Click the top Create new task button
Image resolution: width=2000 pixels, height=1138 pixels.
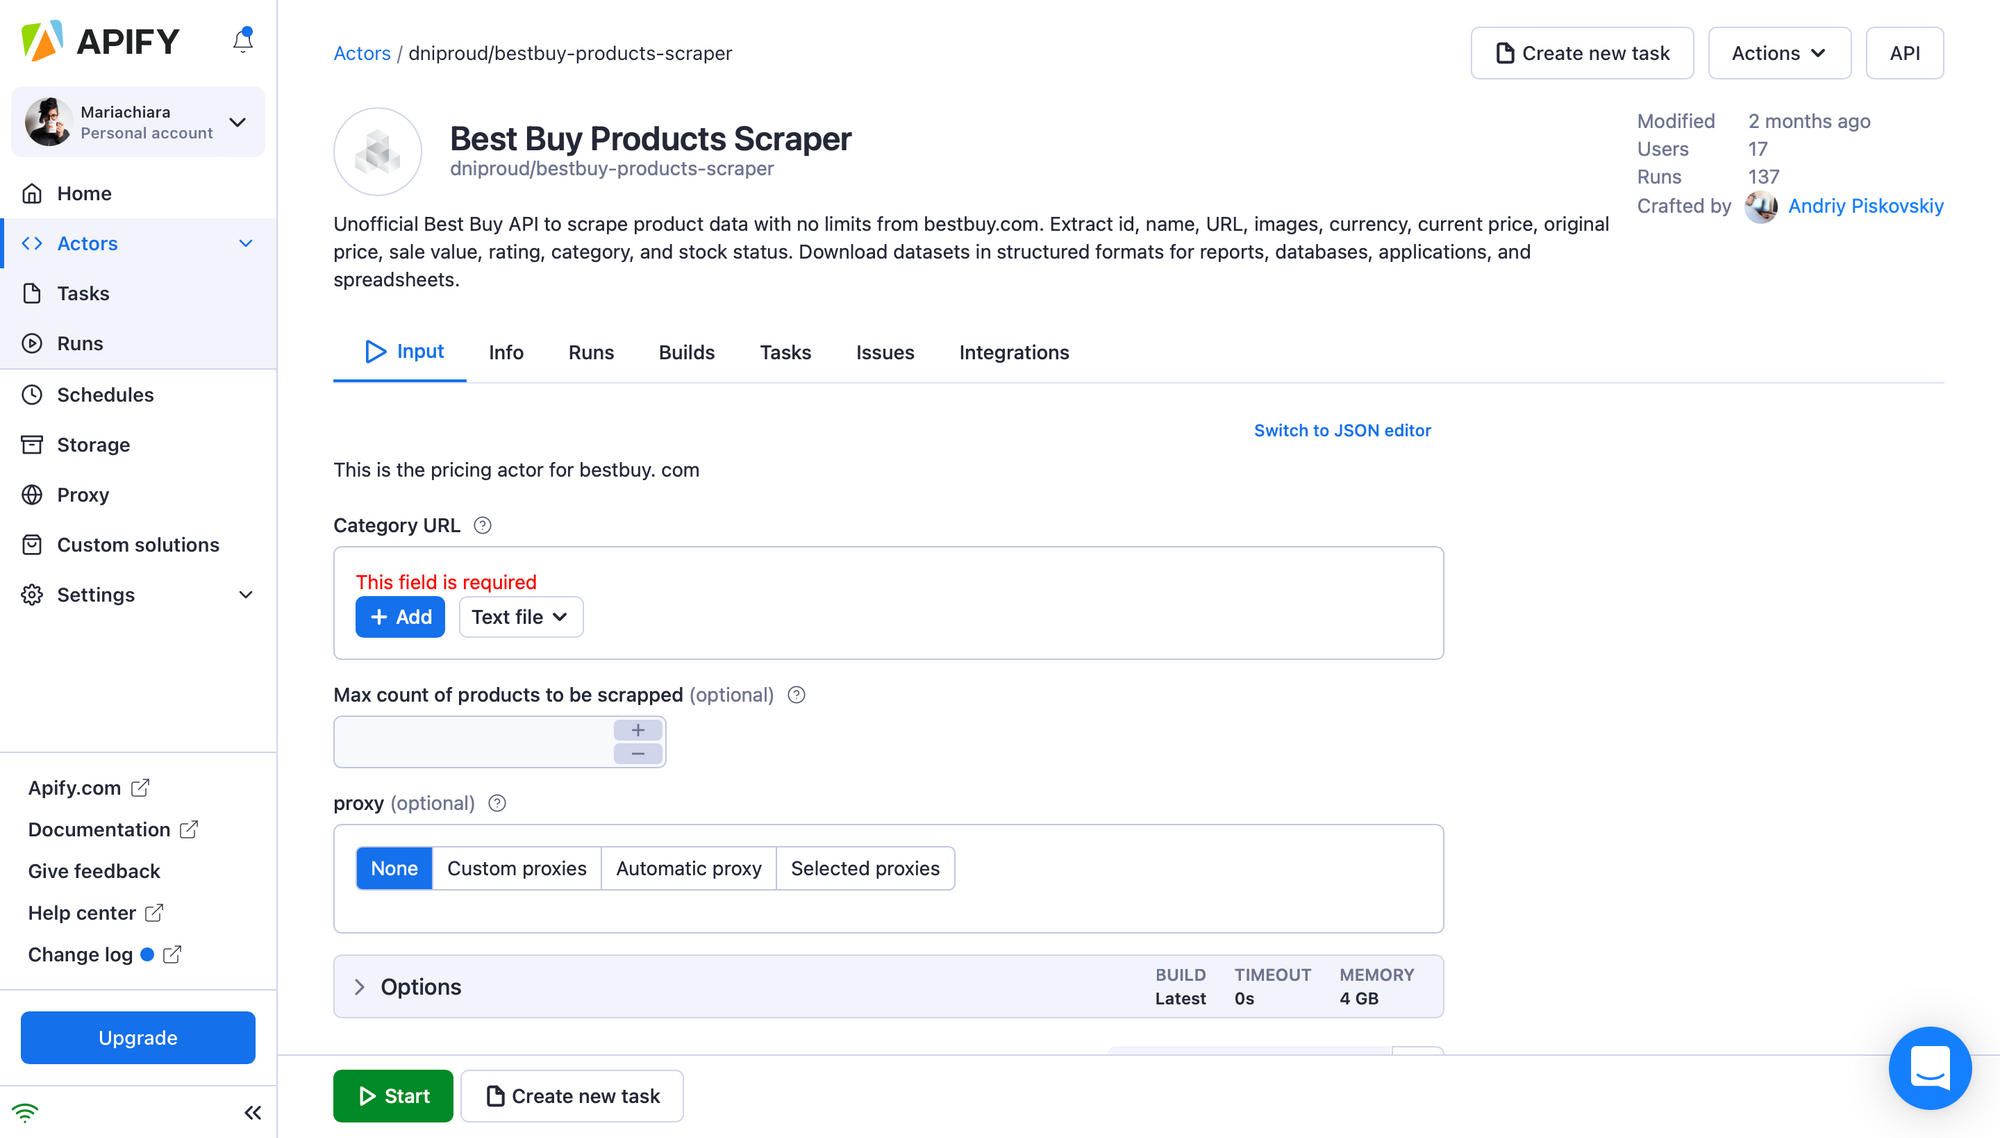[1582, 53]
